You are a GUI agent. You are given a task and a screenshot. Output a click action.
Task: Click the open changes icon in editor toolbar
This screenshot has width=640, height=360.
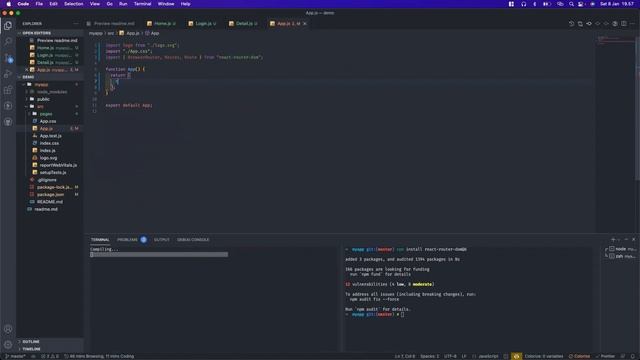pyautogui.click(x=580, y=24)
